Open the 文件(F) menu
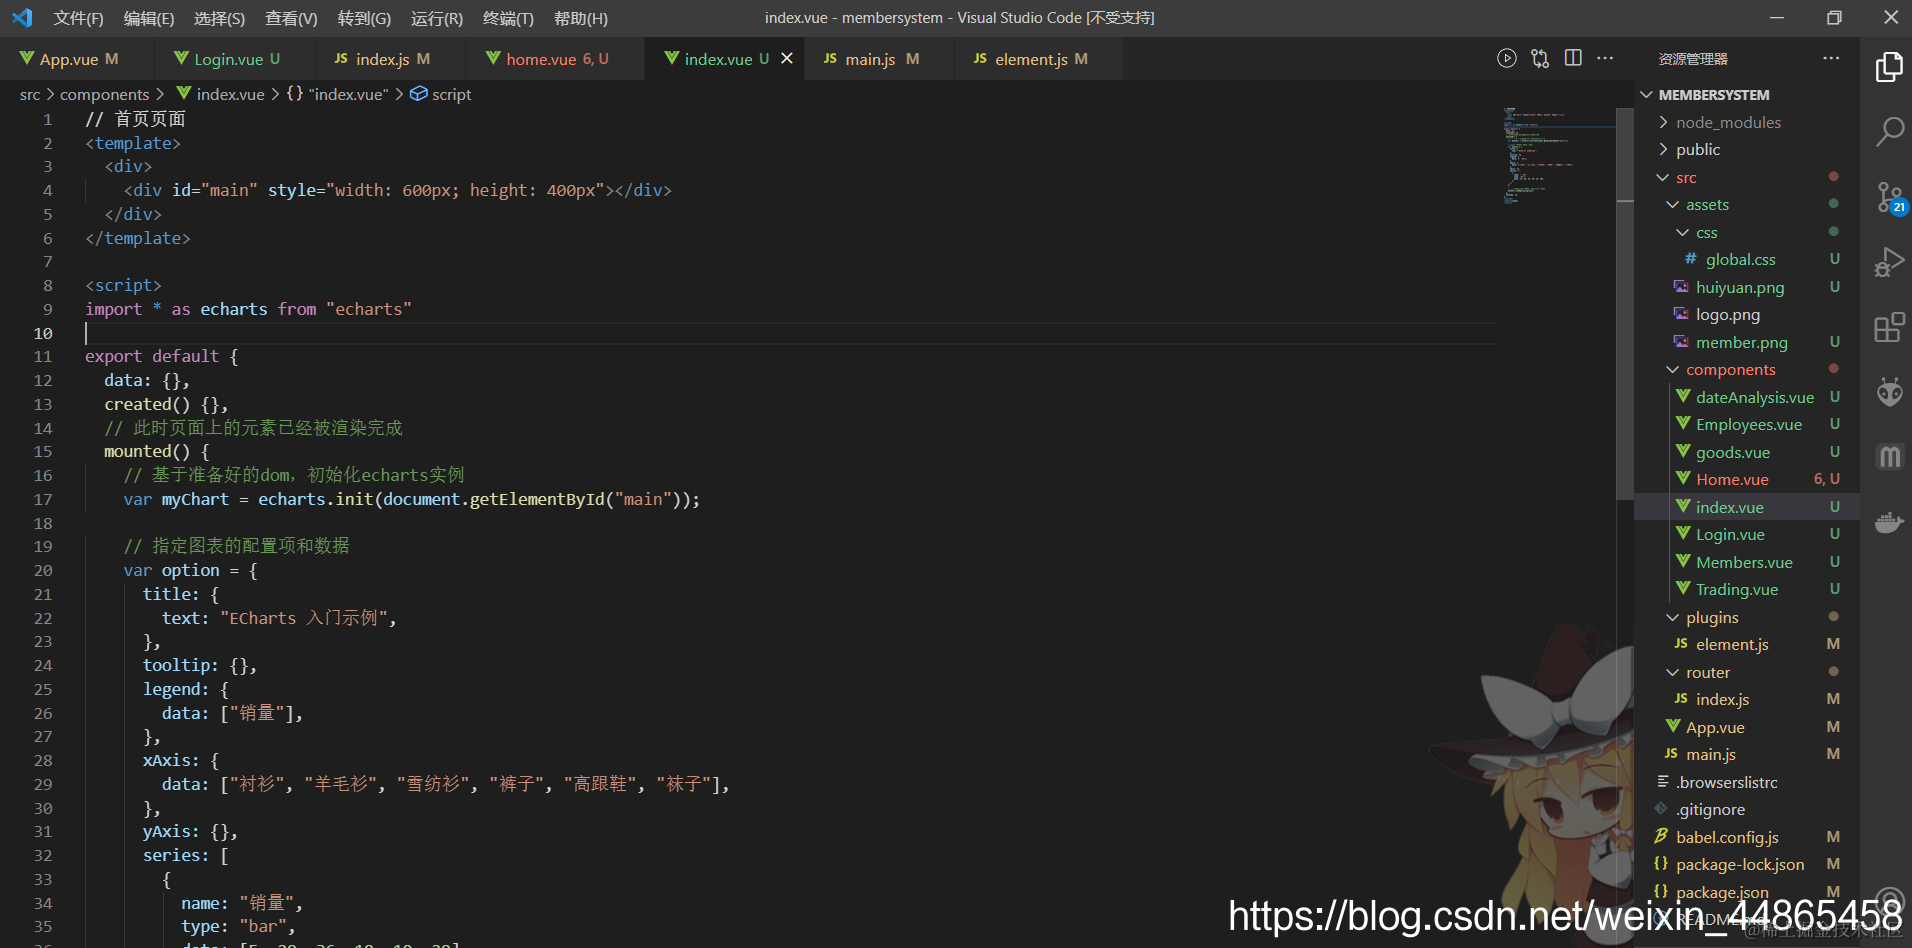This screenshot has width=1912, height=948. coord(78,18)
